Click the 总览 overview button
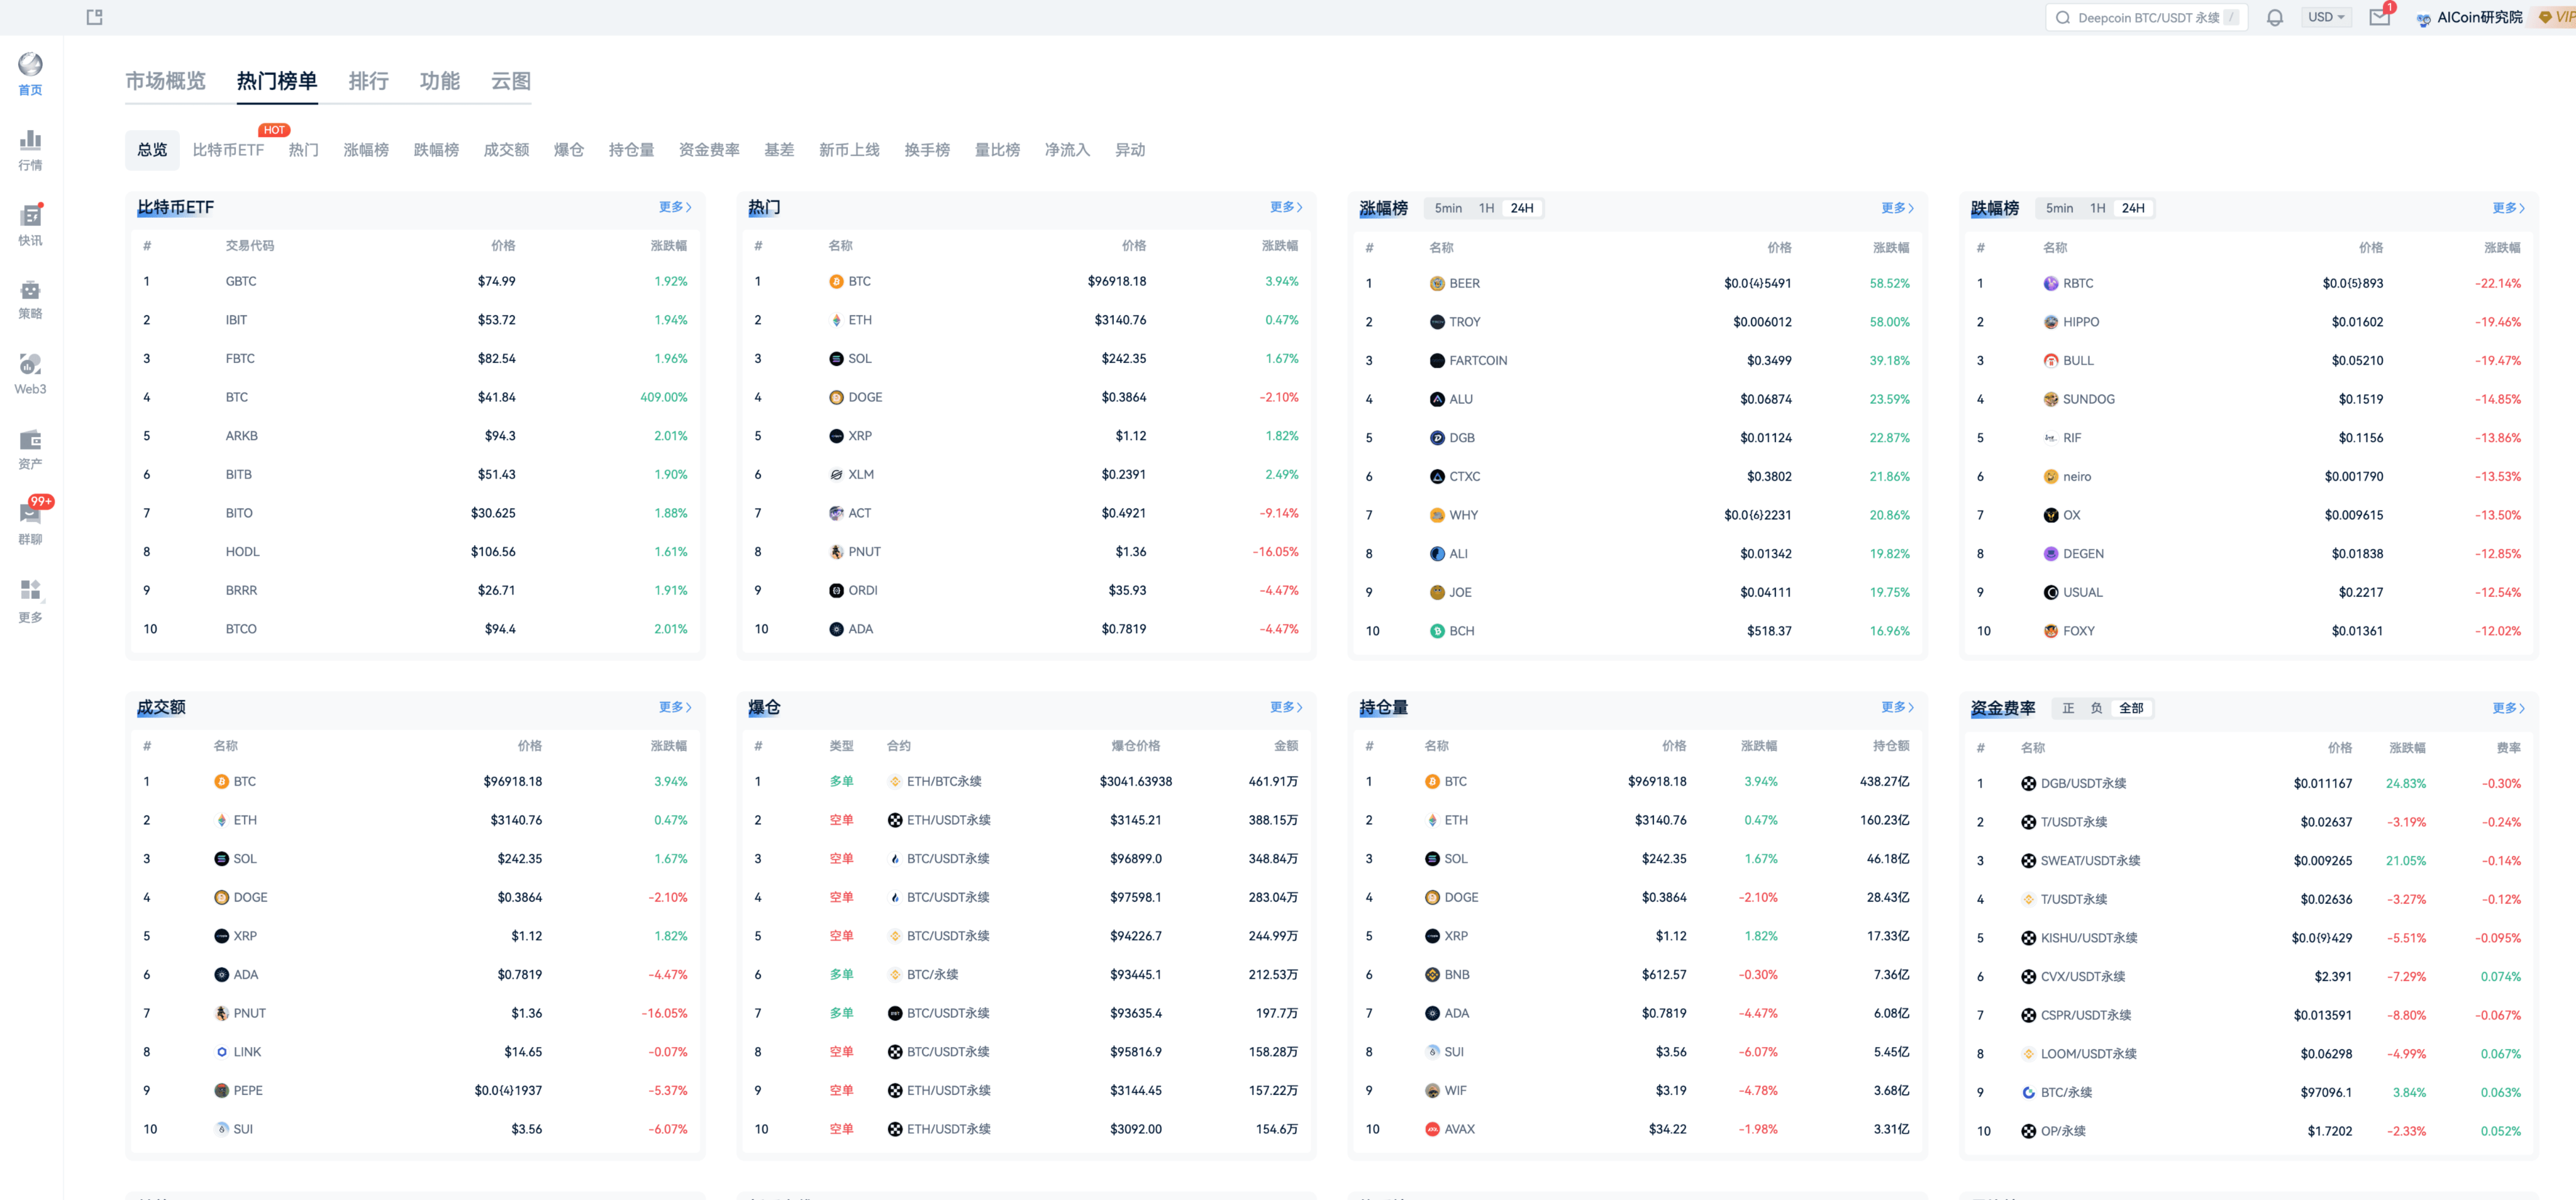 152,150
